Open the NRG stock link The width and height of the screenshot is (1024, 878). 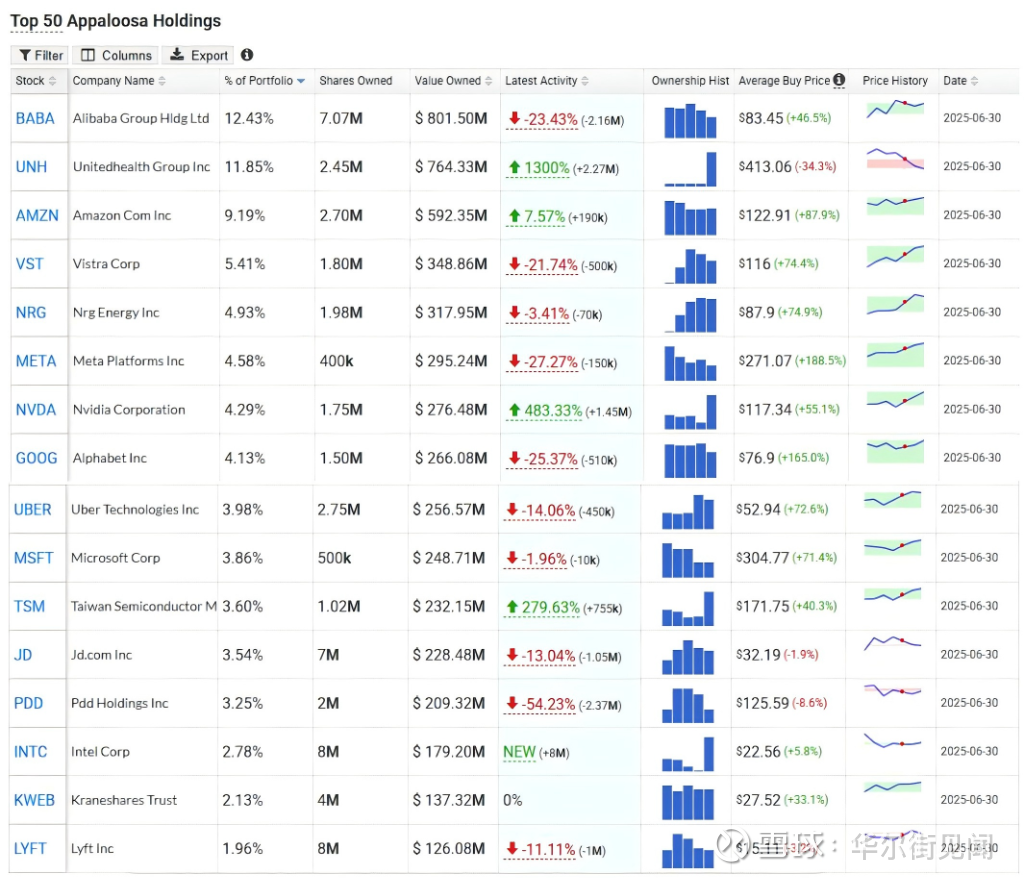click(31, 312)
